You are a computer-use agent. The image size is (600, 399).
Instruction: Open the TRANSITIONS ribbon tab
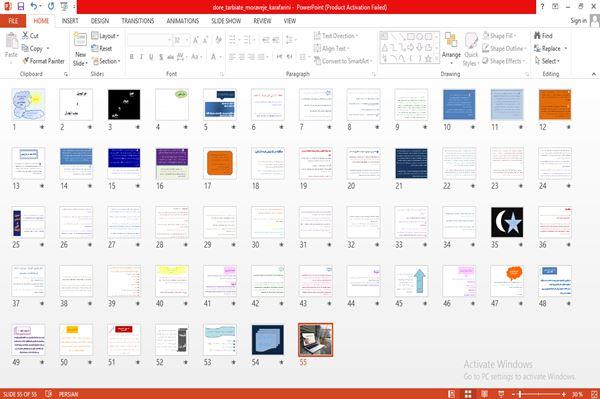[x=137, y=21]
